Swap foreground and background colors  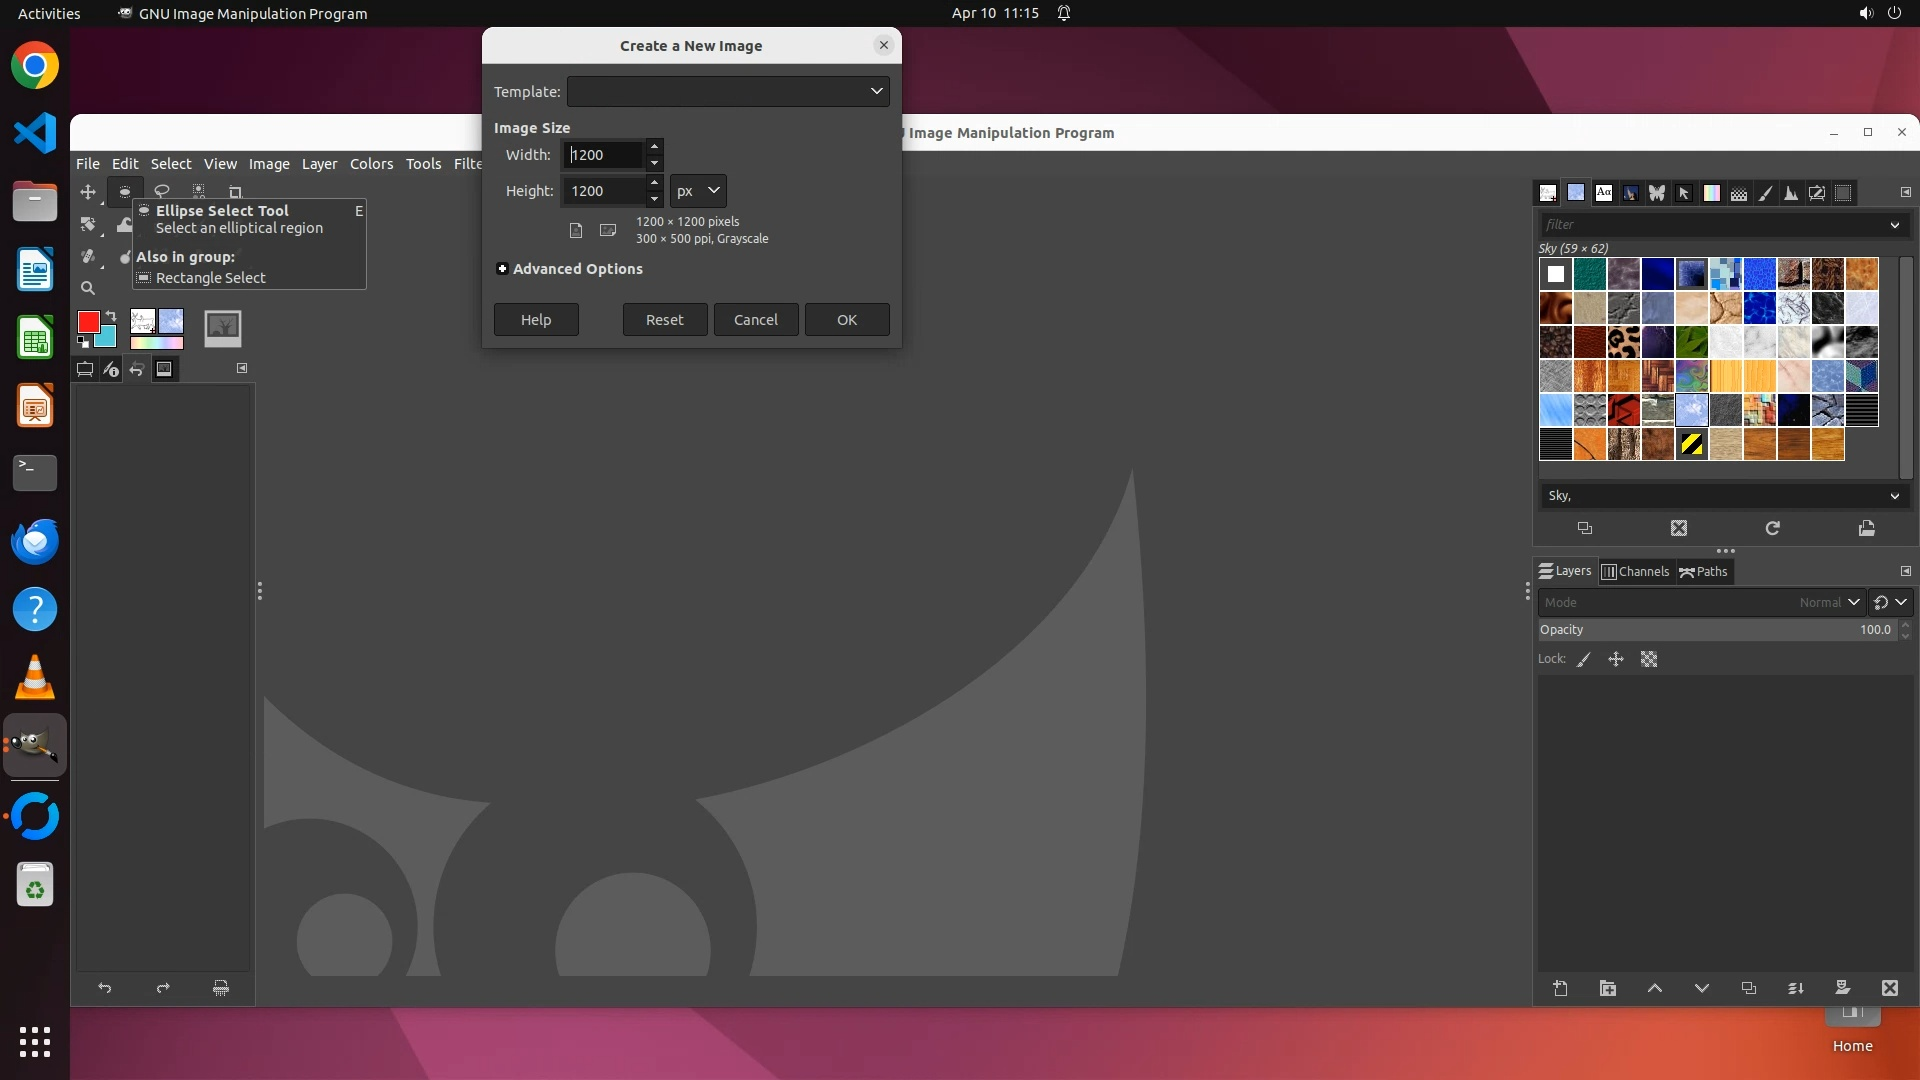111,316
